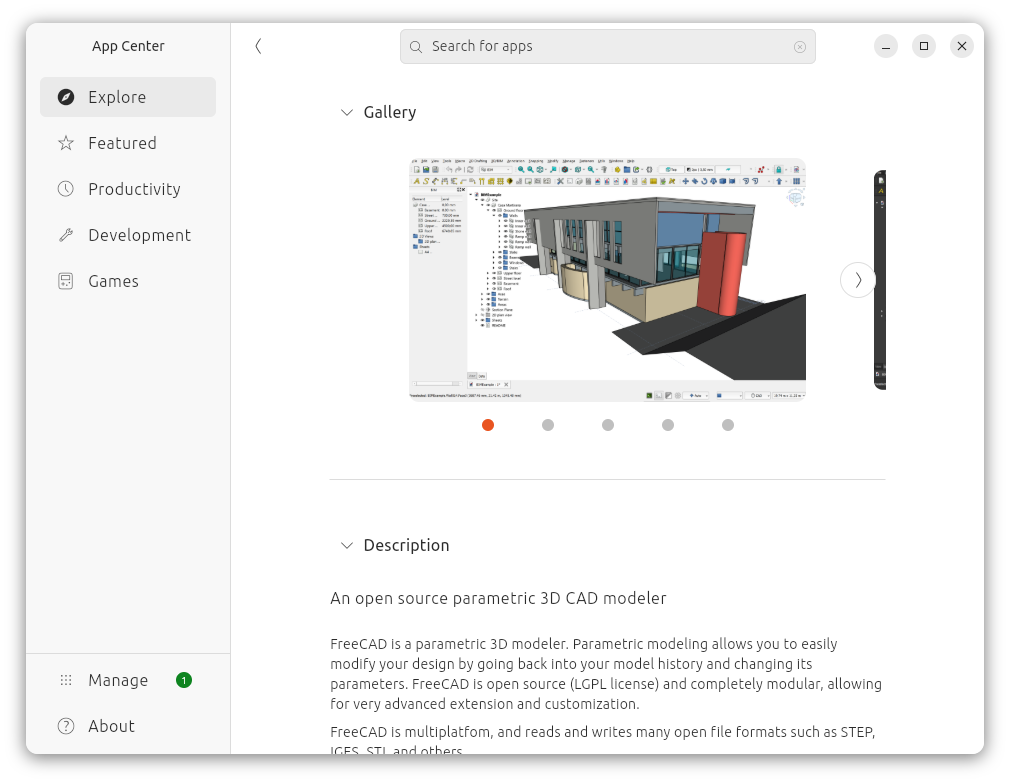Open the Featured category
1010x783 pixels.
coord(128,143)
